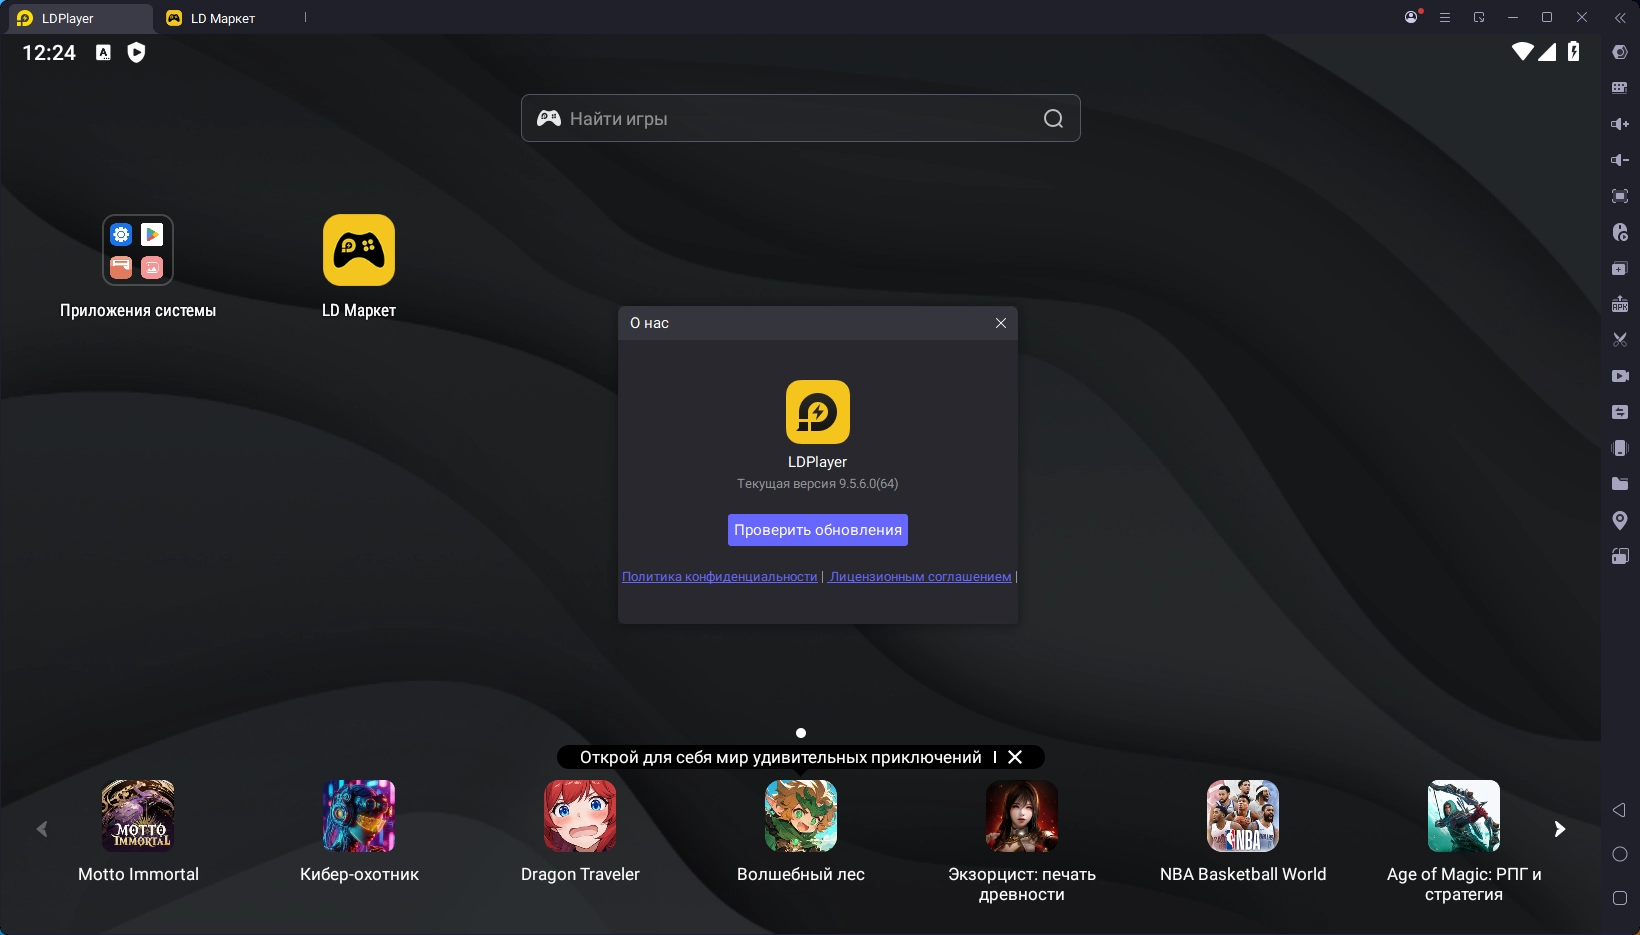Increase emulator volume with speaker plus icon
The width and height of the screenshot is (1640, 935).
(1620, 124)
